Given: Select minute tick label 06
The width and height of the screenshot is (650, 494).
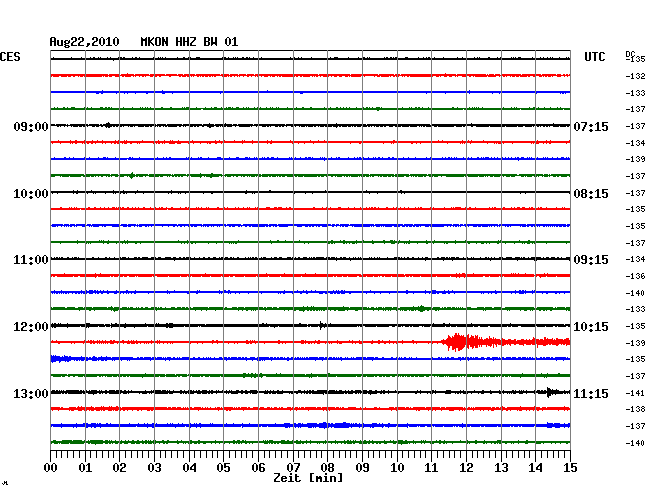Looking at the screenshot, I should 258,468.
